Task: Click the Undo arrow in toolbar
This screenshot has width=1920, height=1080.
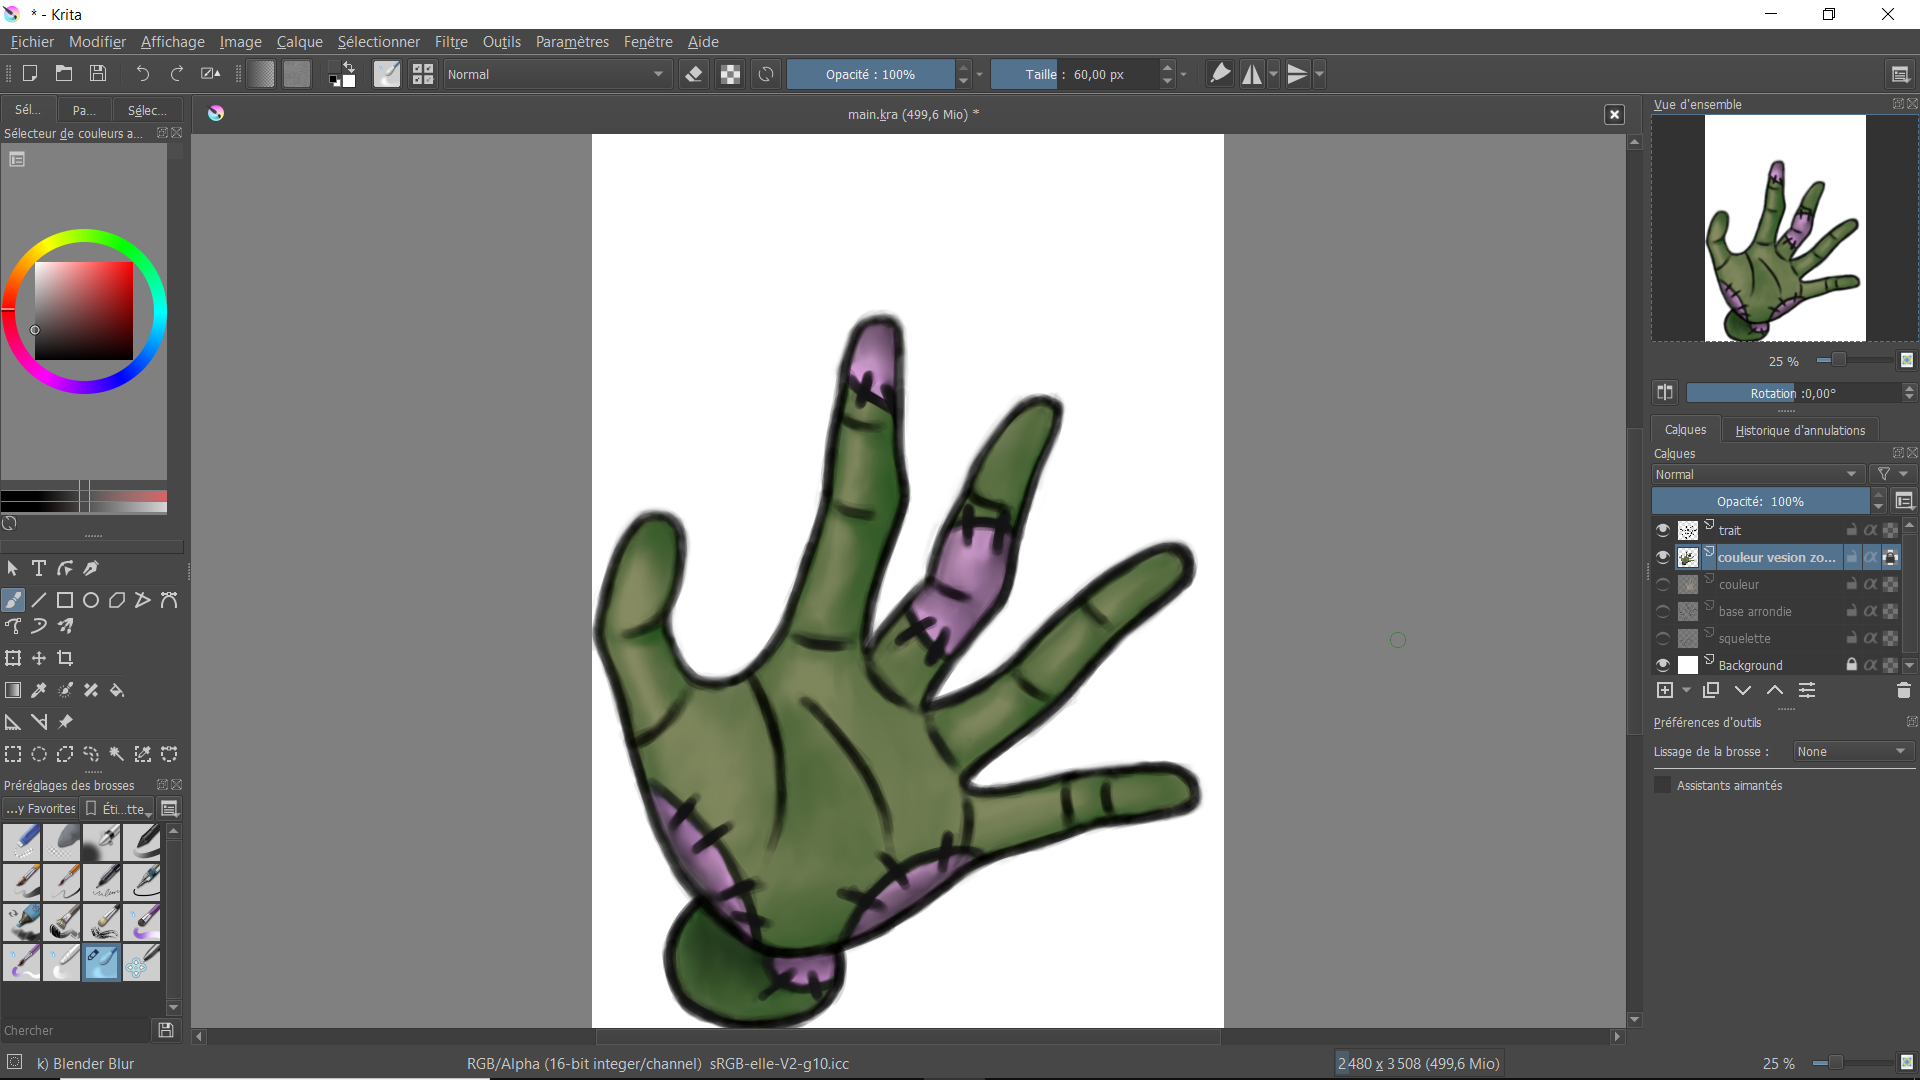Action: [142, 74]
